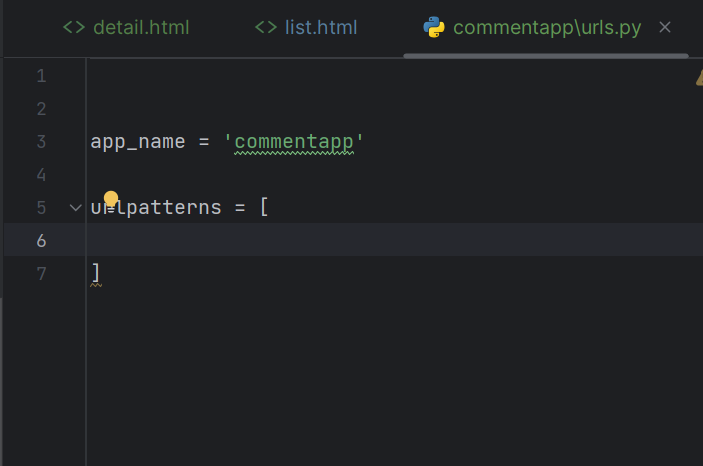Screen dimensions: 703x466
Task: Place cursor on empty line 6
Action: (x=395, y=240)
